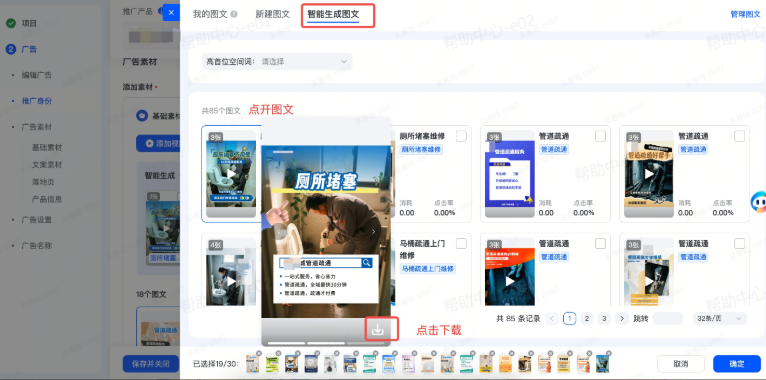Click the green check icon beside 项目
This screenshot has height=380, width=766.
(x=11, y=23)
